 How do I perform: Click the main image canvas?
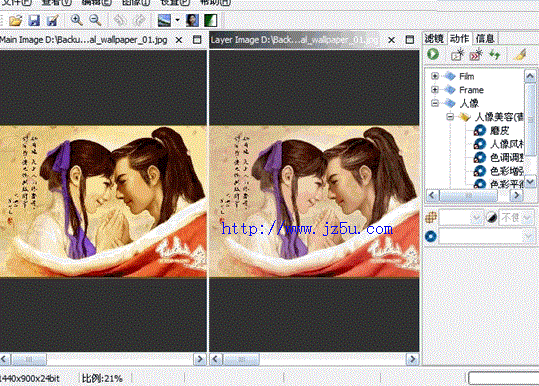click(x=103, y=201)
